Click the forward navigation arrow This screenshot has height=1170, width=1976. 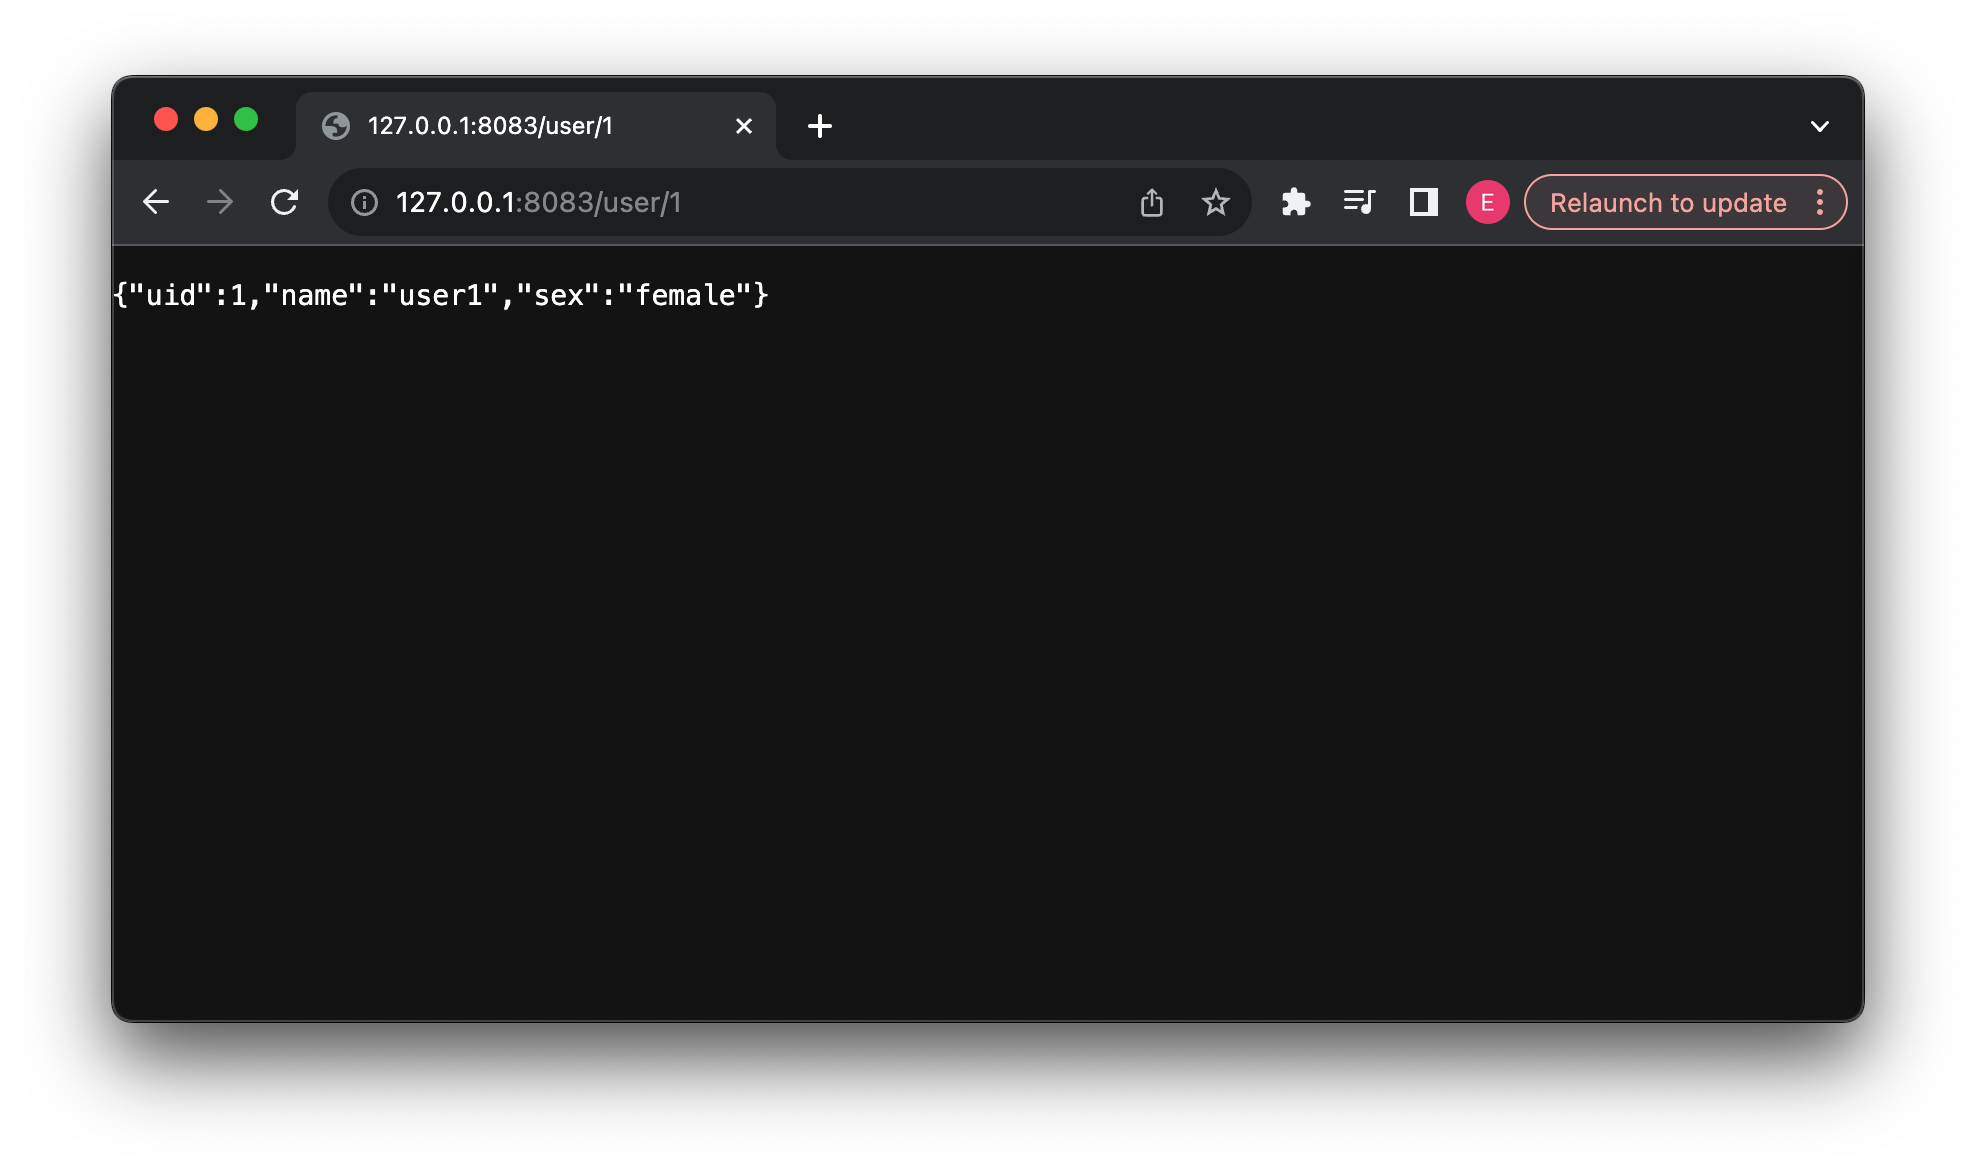[220, 202]
